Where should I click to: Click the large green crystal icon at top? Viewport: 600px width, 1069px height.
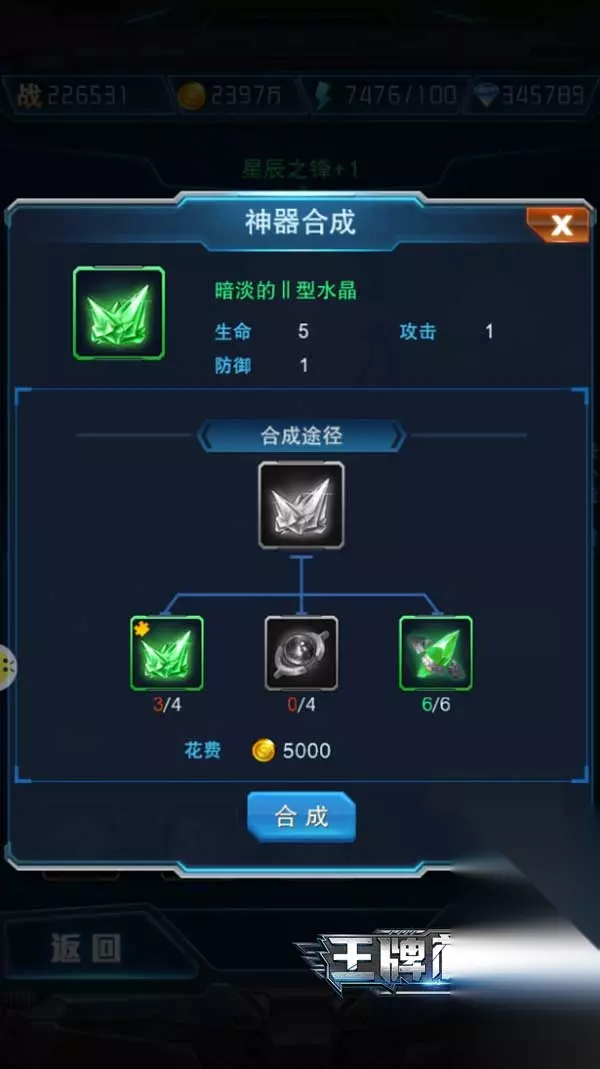tap(119, 313)
